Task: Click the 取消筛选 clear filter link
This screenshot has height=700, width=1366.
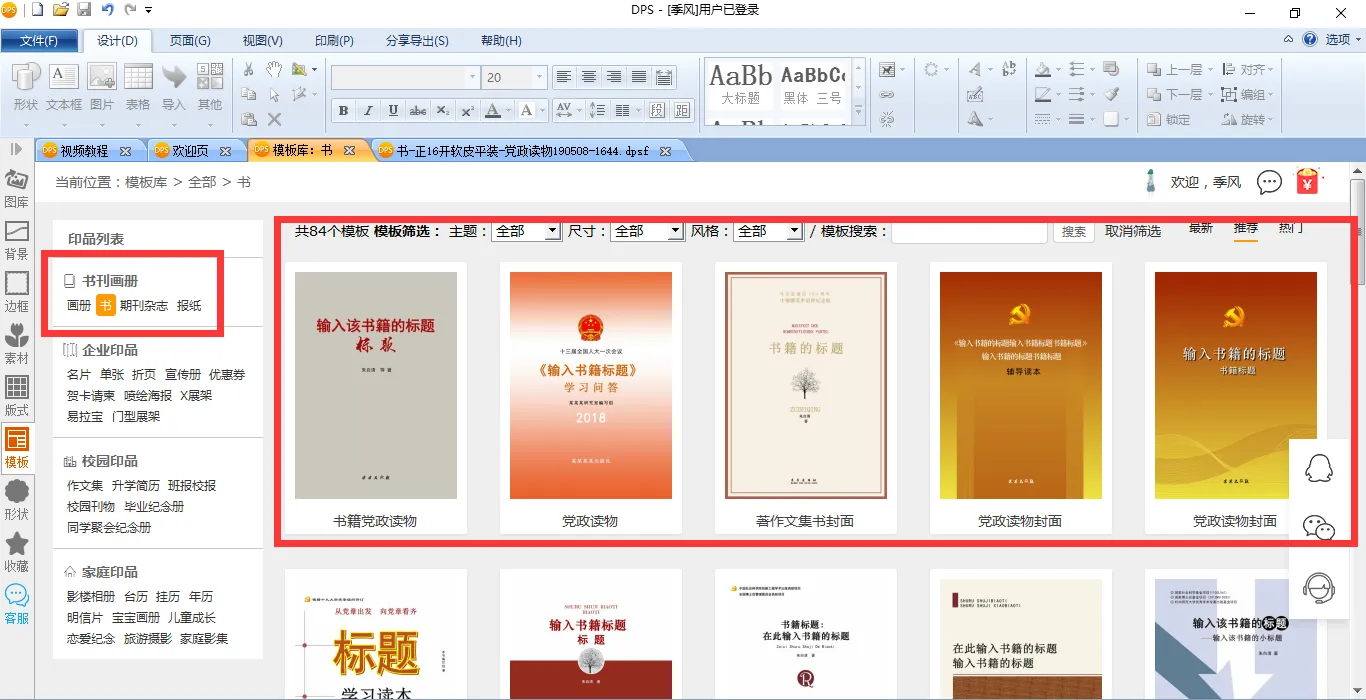Action: 1133,231
